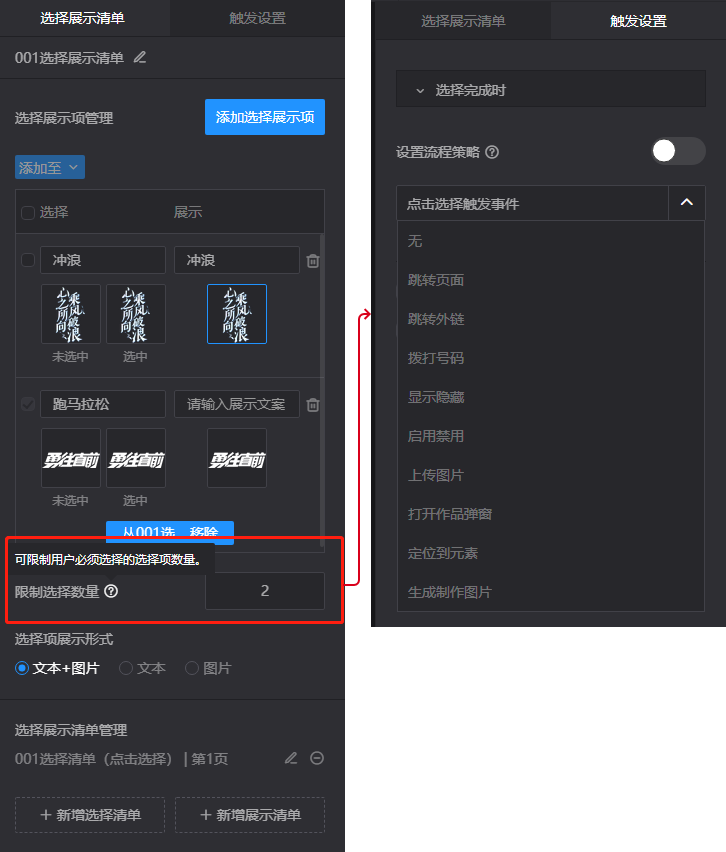Delete the 跑马拉松 row with its trash icon
Image resolution: width=726 pixels, height=852 pixels.
pyautogui.click(x=313, y=405)
